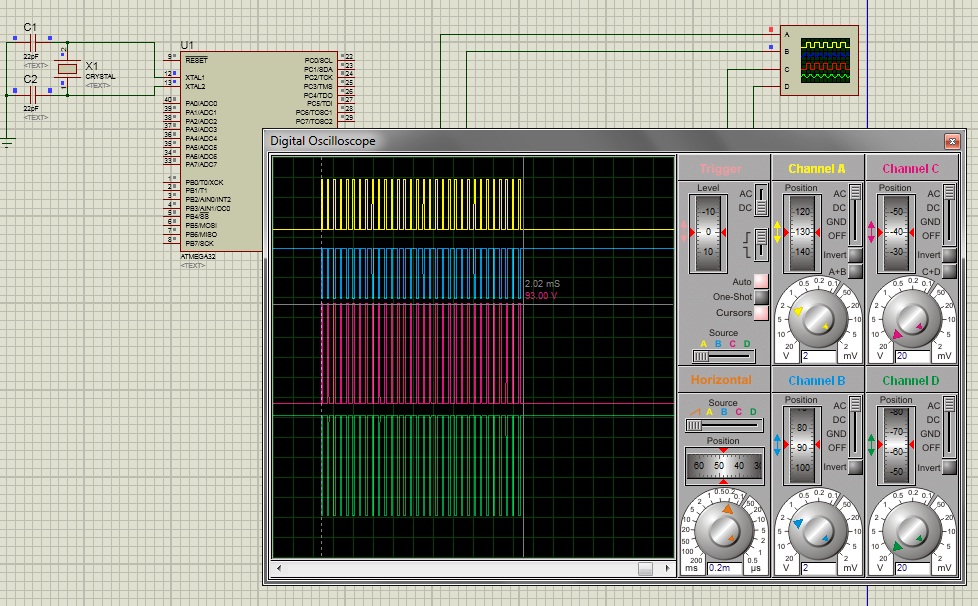Click Channel D Position thumbwheel
This screenshot has width=978, height=606.
pos(896,445)
